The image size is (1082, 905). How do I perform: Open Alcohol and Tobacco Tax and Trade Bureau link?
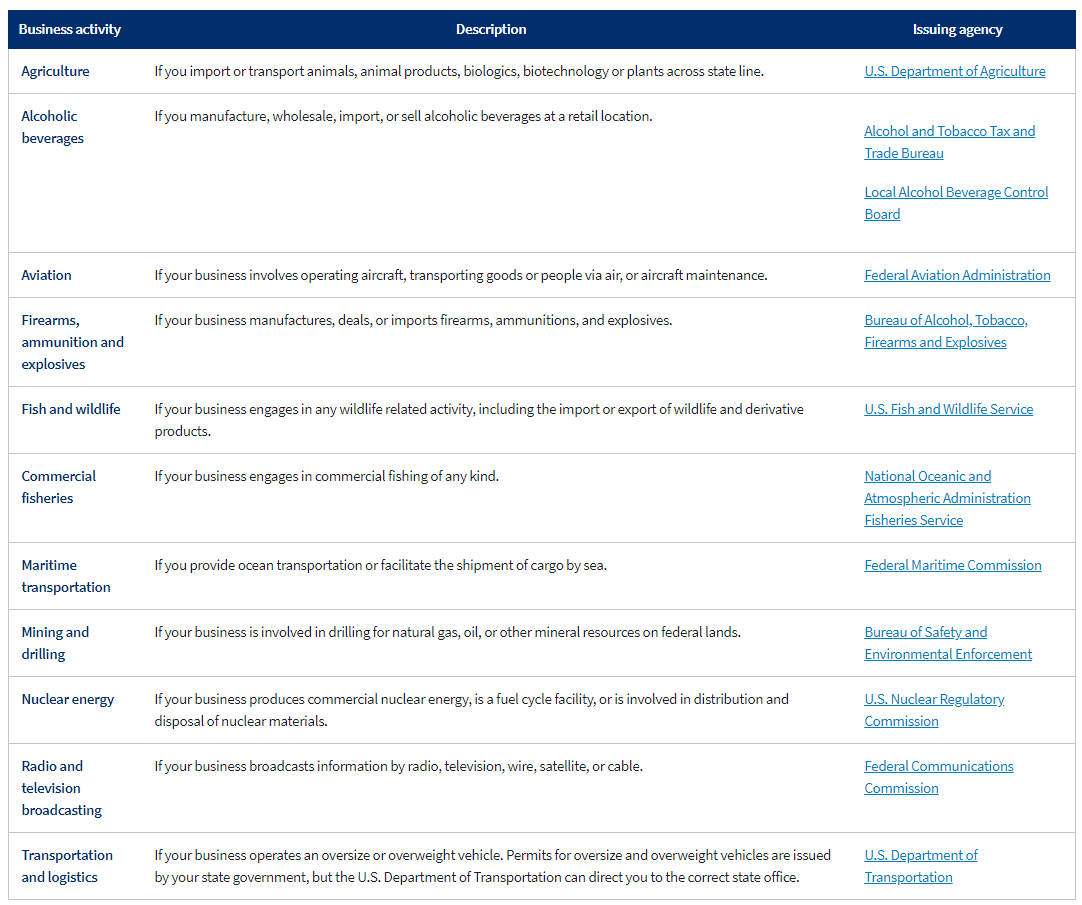click(950, 142)
